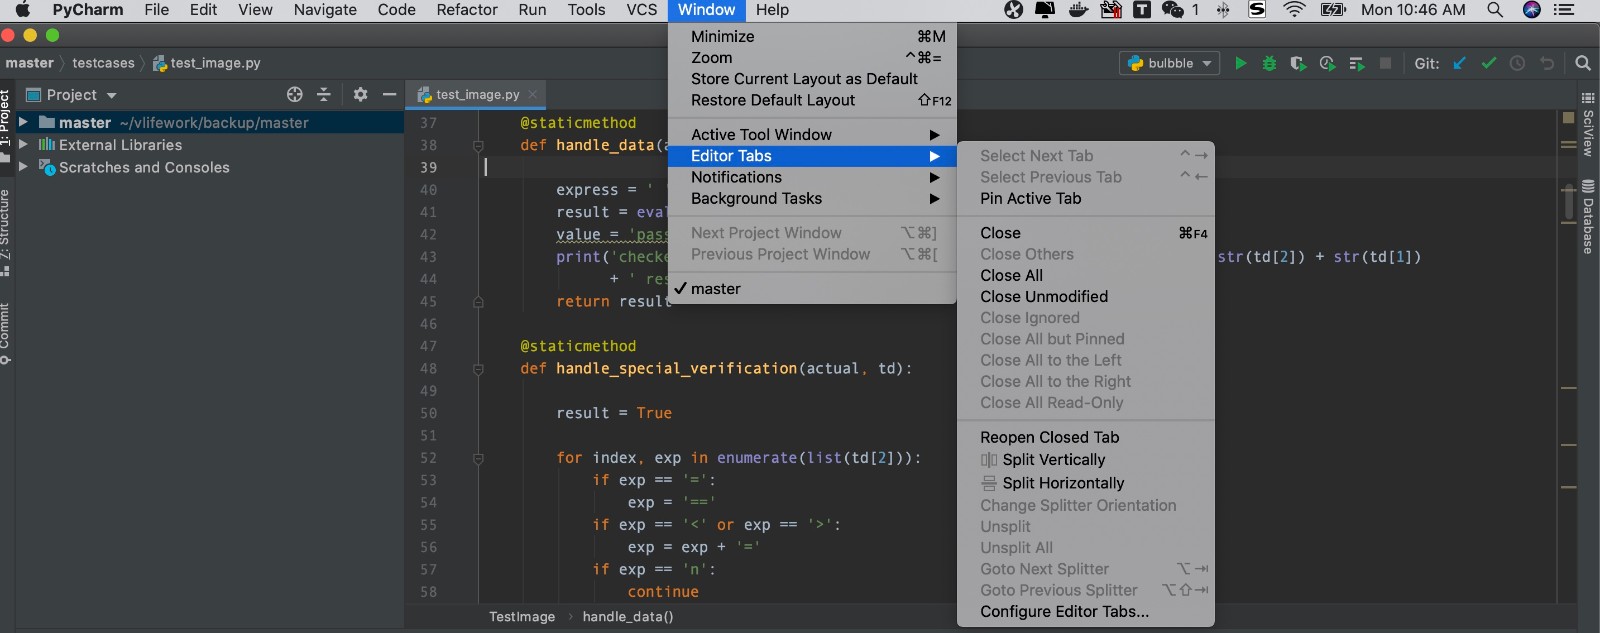This screenshot has width=1600, height=633.
Task: Choose Pin Active Tab
Action: pyautogui.click(x=1085, y=199)
